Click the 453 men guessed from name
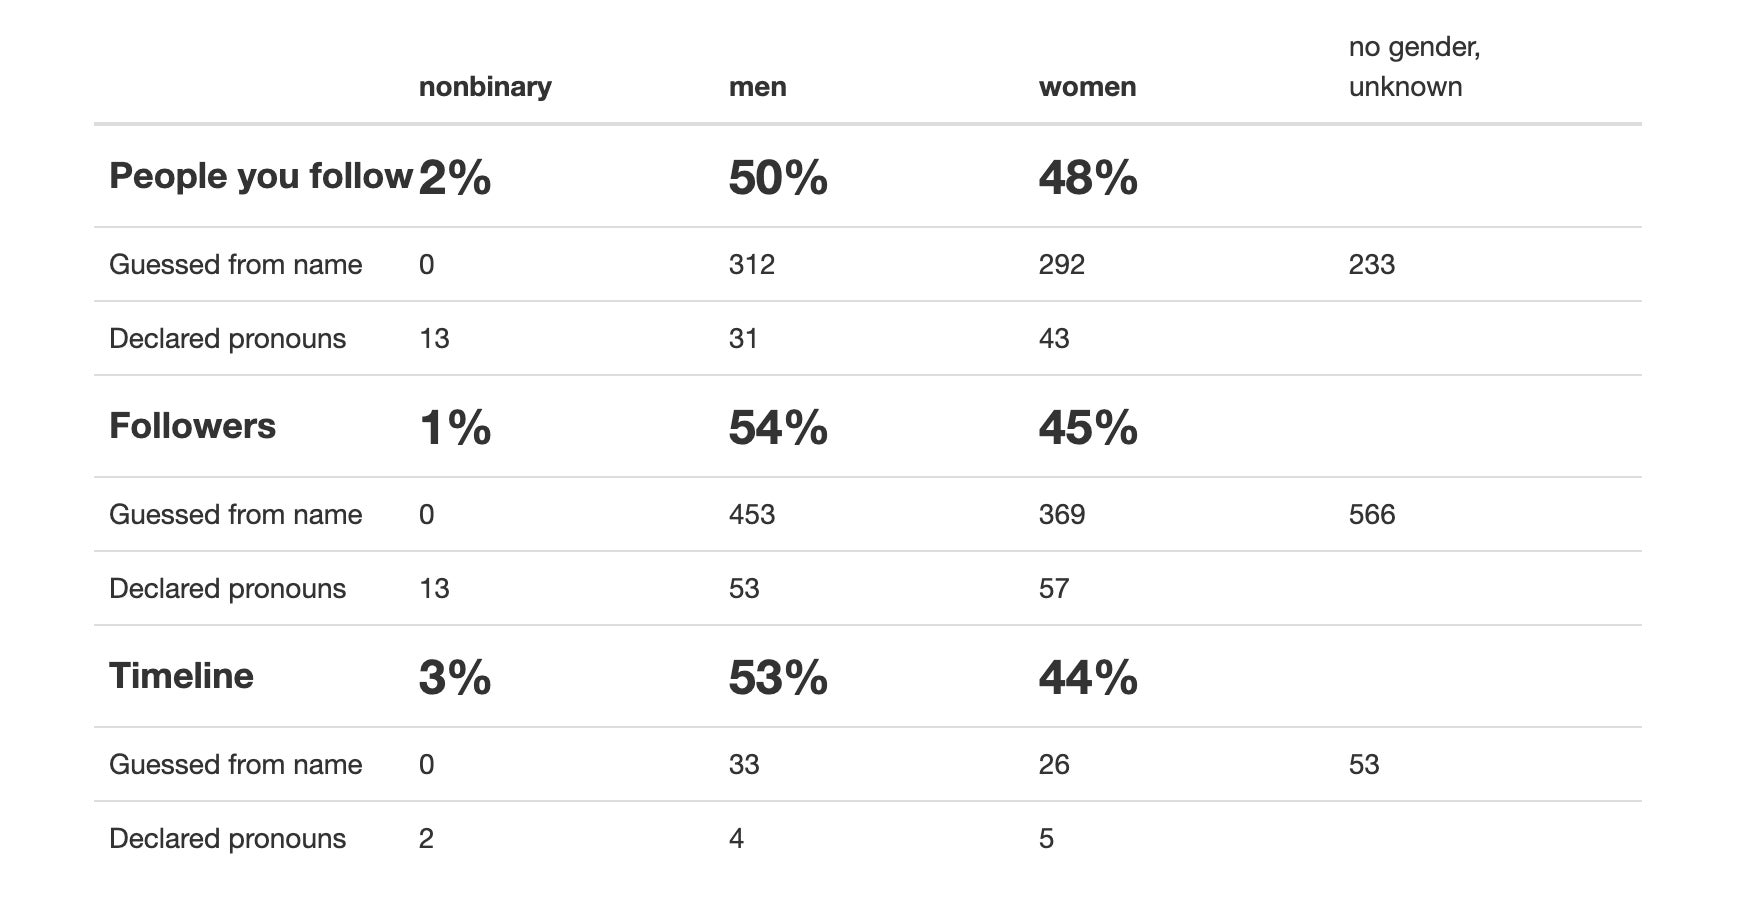This screenshot has height=908, width=1746. 751,515
